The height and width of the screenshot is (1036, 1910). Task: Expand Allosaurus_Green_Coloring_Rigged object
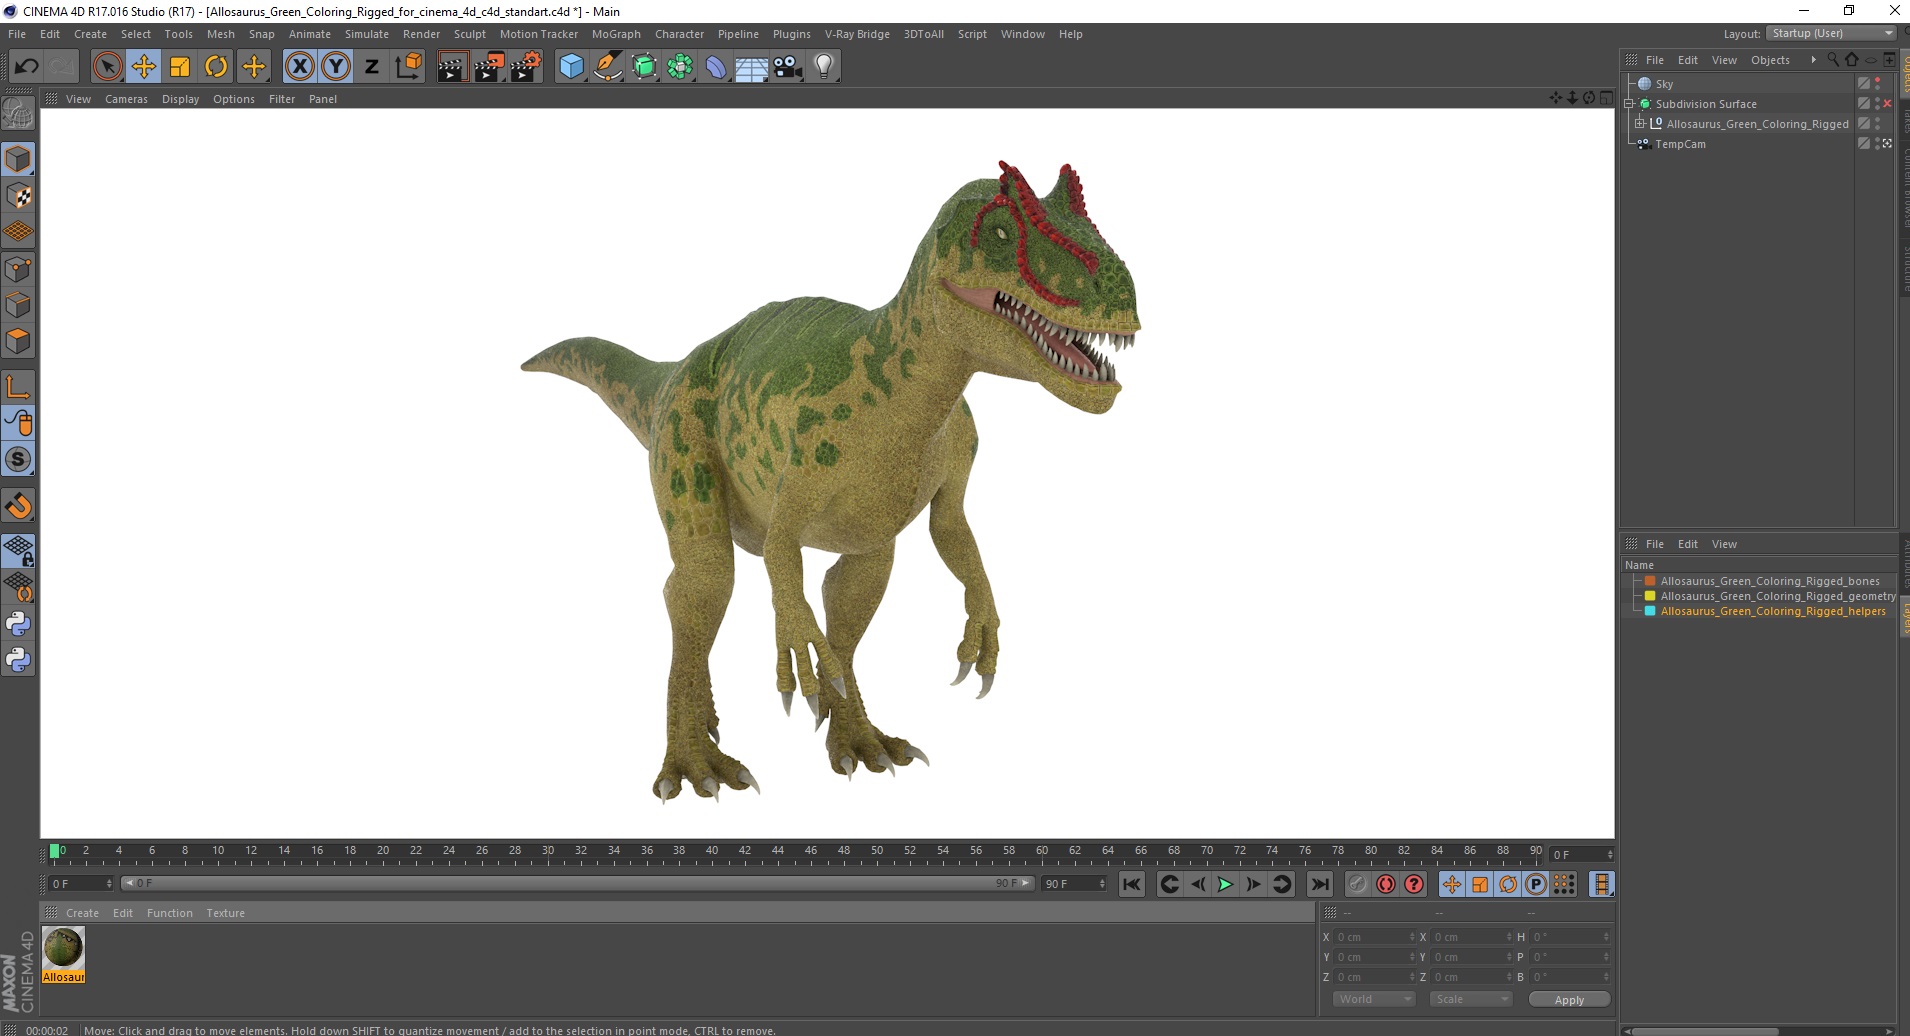click(x=1640, y=124)
